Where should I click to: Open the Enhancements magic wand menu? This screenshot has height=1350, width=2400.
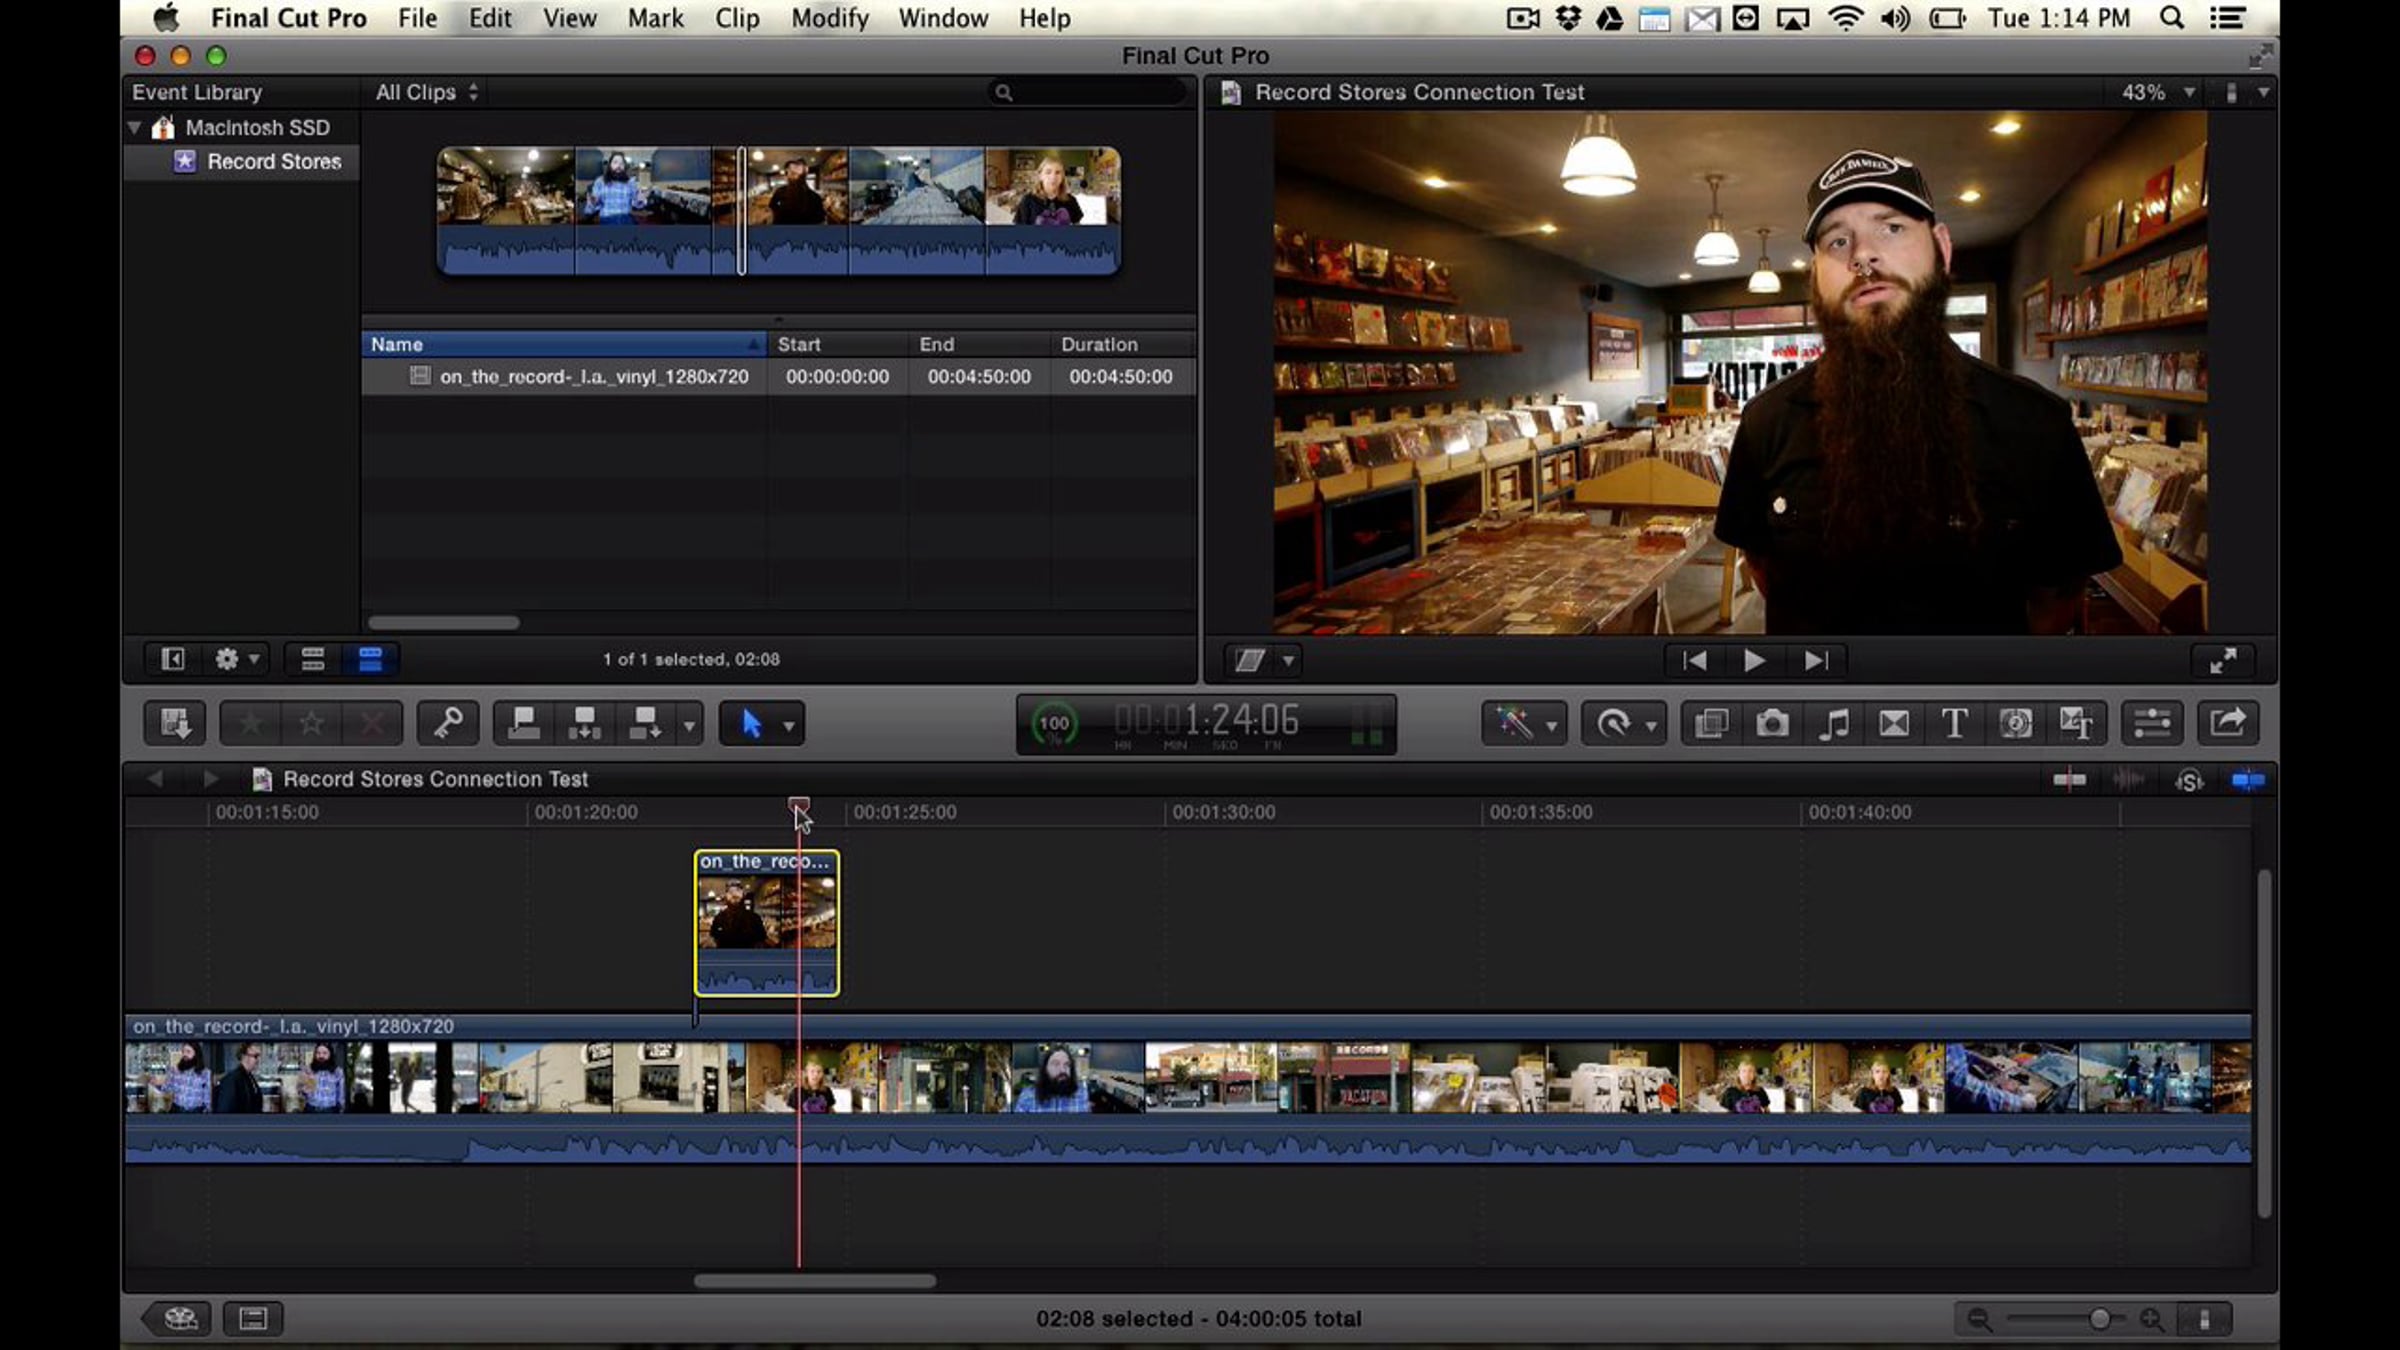[1514, 723]
